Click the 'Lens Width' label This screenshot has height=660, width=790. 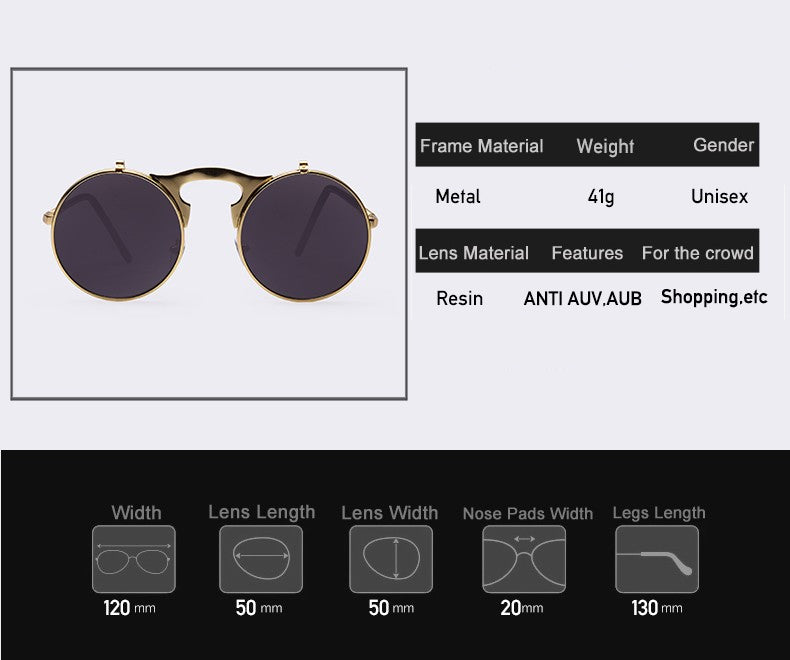tap(390, 513)
